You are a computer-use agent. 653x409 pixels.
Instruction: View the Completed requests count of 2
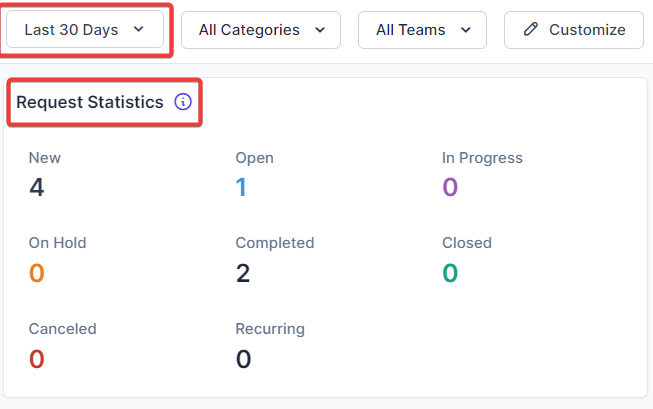click(x=243, y=272)
